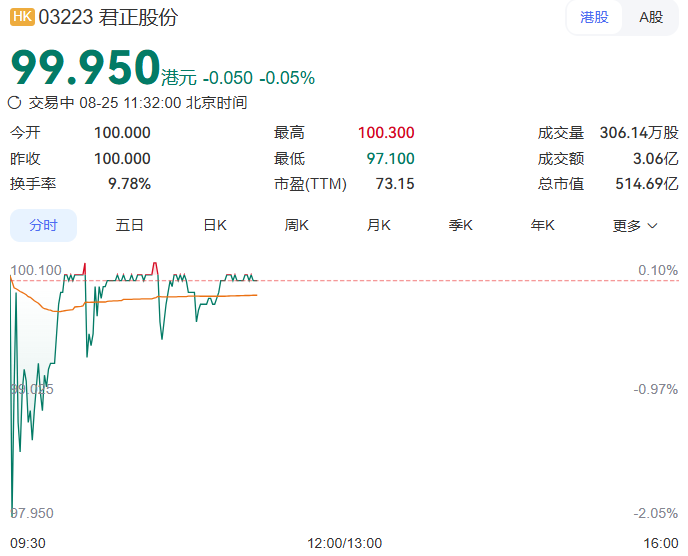Image resolution: width=688 pixels, height=556 pixels.
Task: Click the 总市值 label
Action: [561, 184]
